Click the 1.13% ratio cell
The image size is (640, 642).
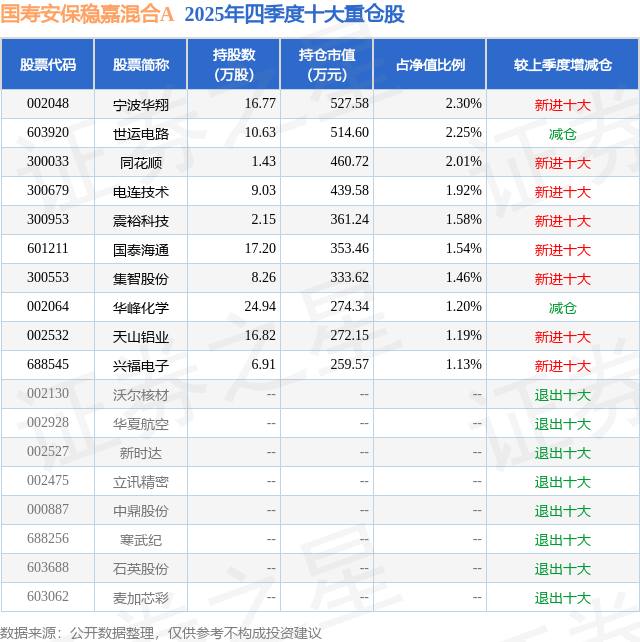[463, 365]
